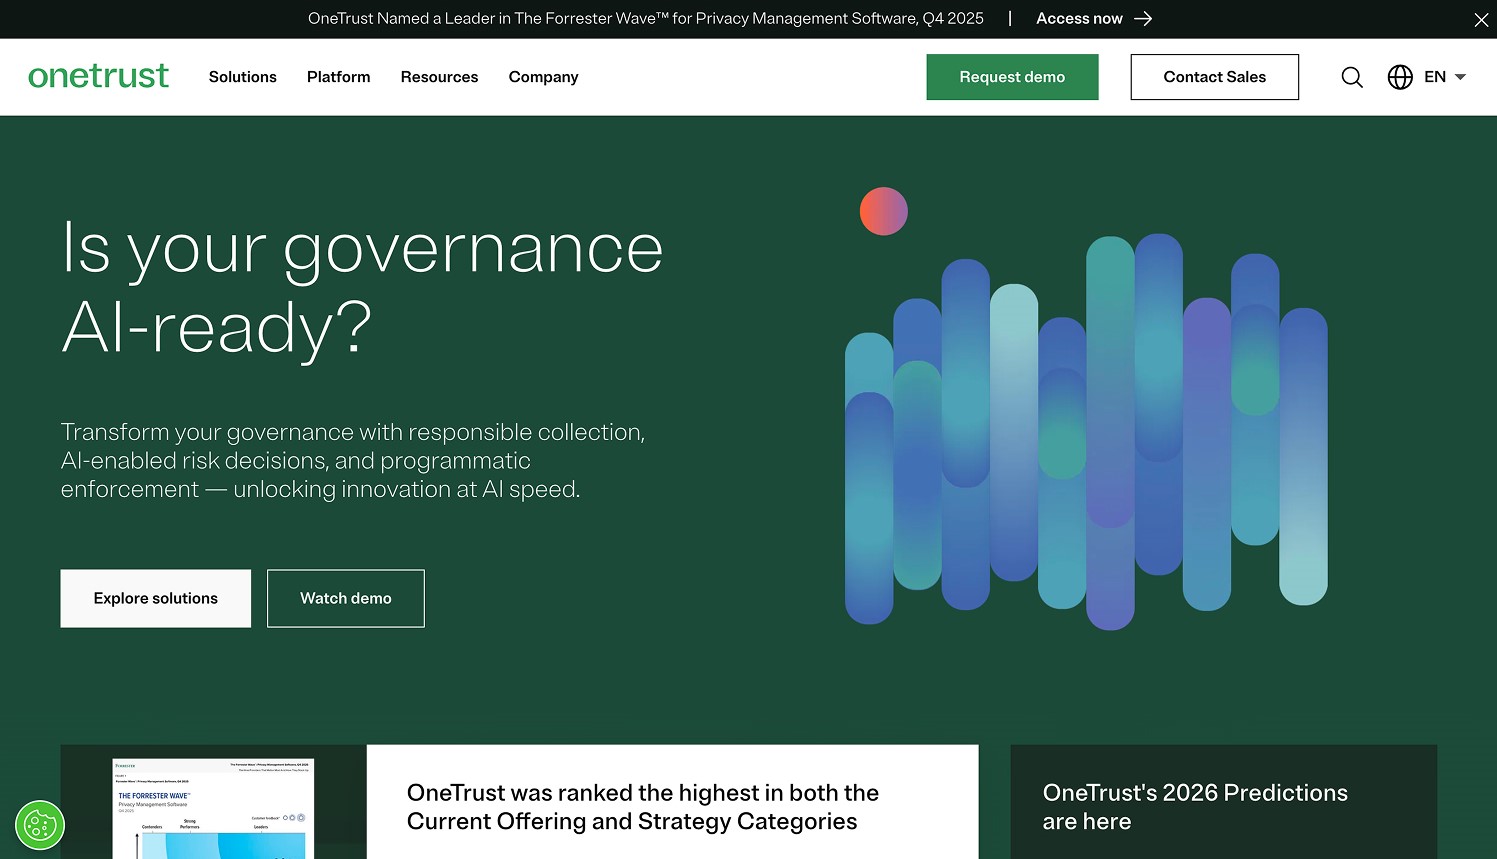The height and width of the screenshot is (859, 1497).
Task: Click the globe language icon
Action: (1400, 77)
